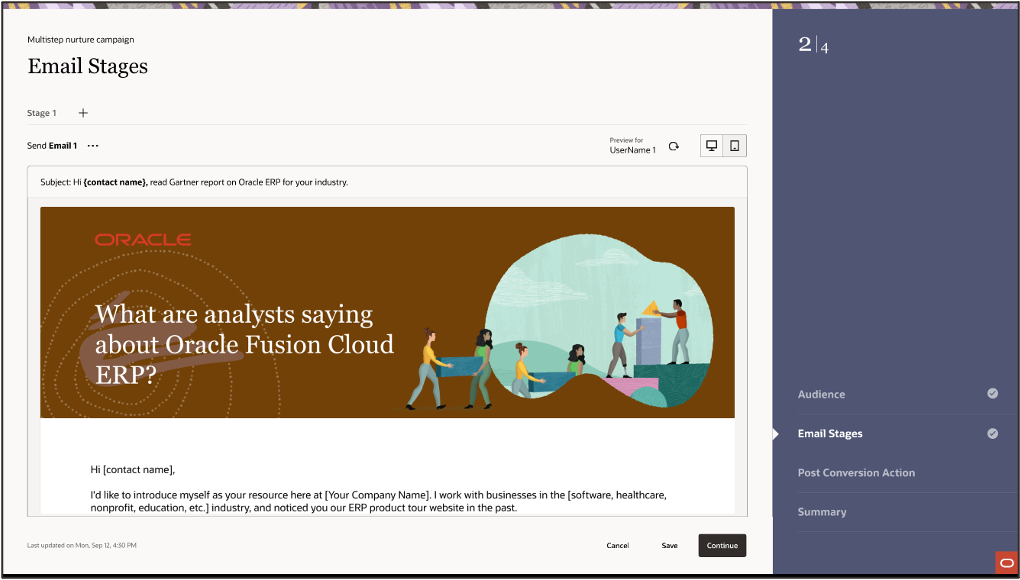Switch to desktop preview mode
This screenshot has height=580, width=1020.
click(712, 146)
